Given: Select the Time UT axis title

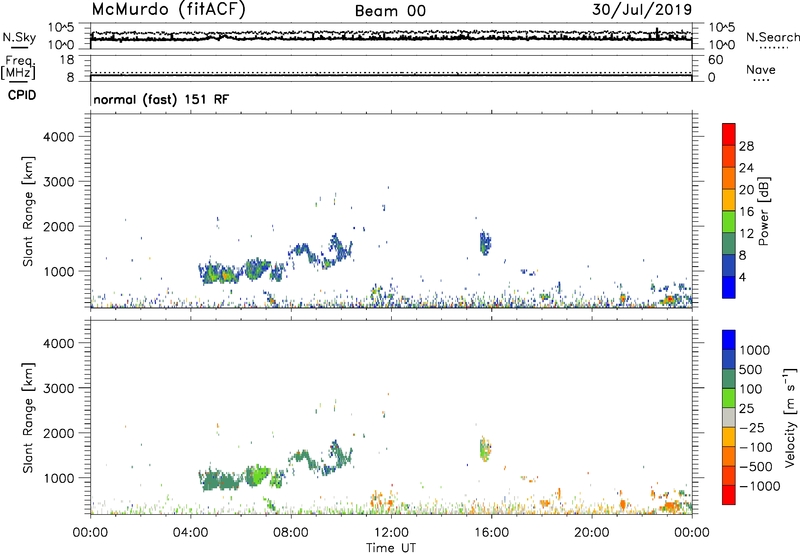Looking at the screenshot, I should coord(391,548).
